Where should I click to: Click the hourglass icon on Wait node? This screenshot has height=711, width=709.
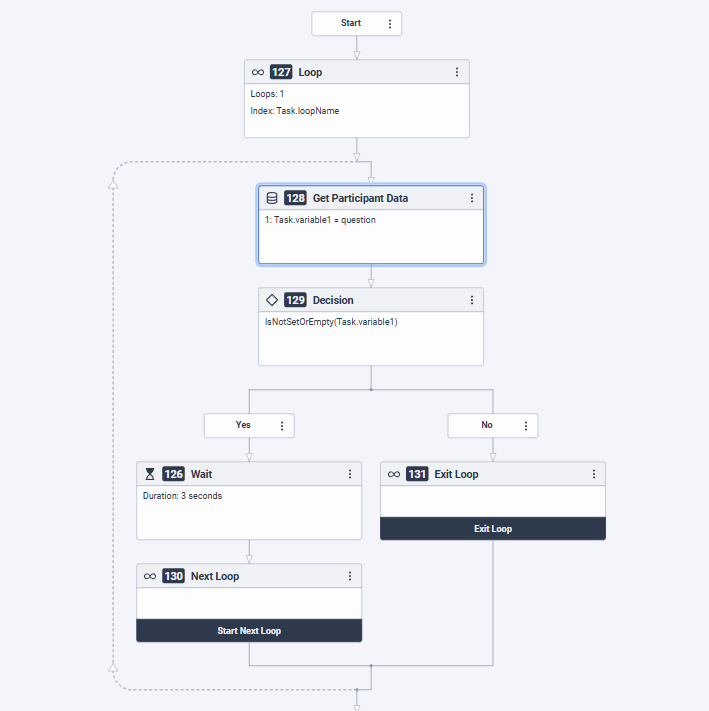150,474
